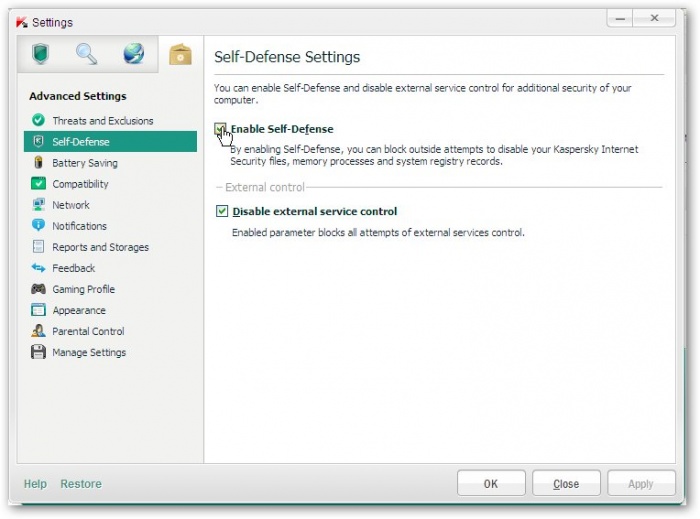This screenshot has height=519, width=700.
Task: Go to Feedback settings
Action: pos(110,268)
